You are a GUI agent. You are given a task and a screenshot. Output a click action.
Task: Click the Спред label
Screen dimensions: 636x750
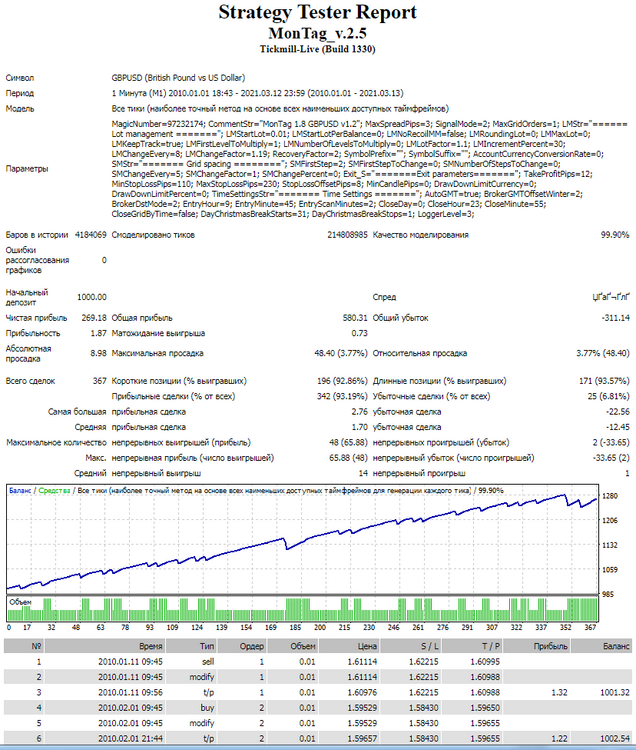(384, 297)
